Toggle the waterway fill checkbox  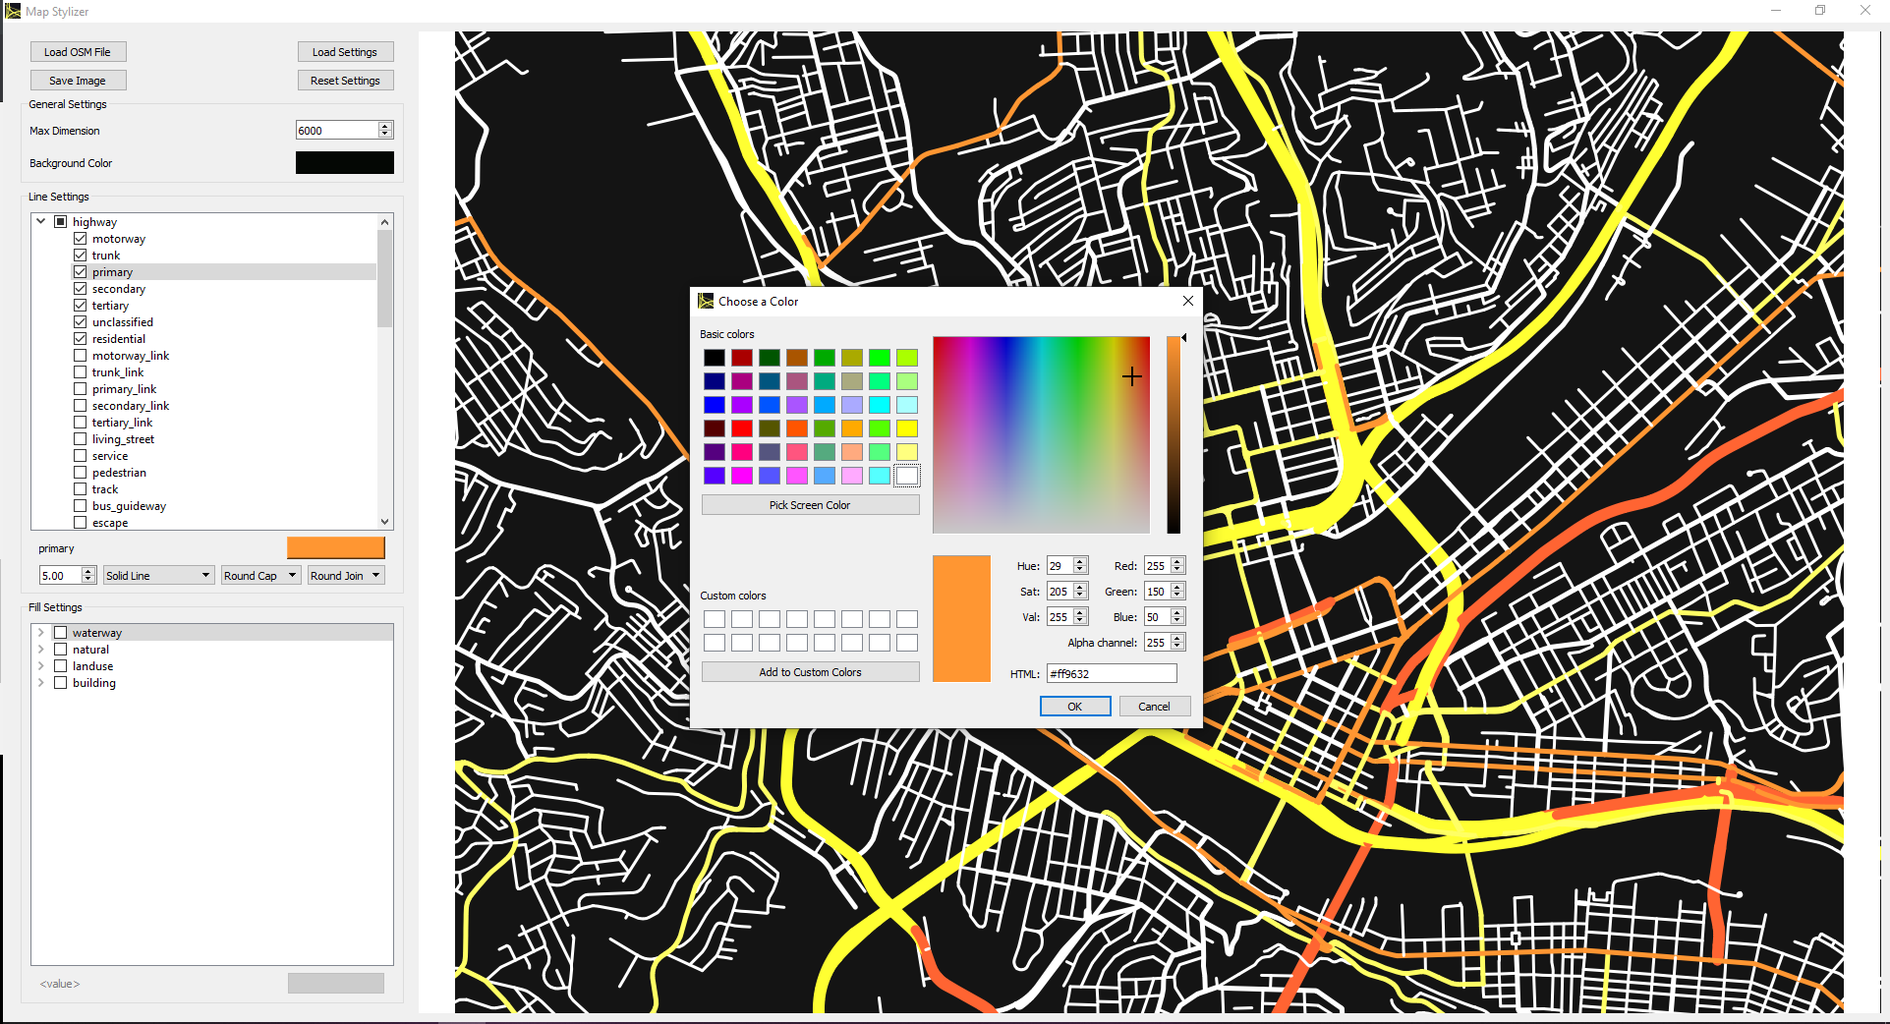pos(60,632)
